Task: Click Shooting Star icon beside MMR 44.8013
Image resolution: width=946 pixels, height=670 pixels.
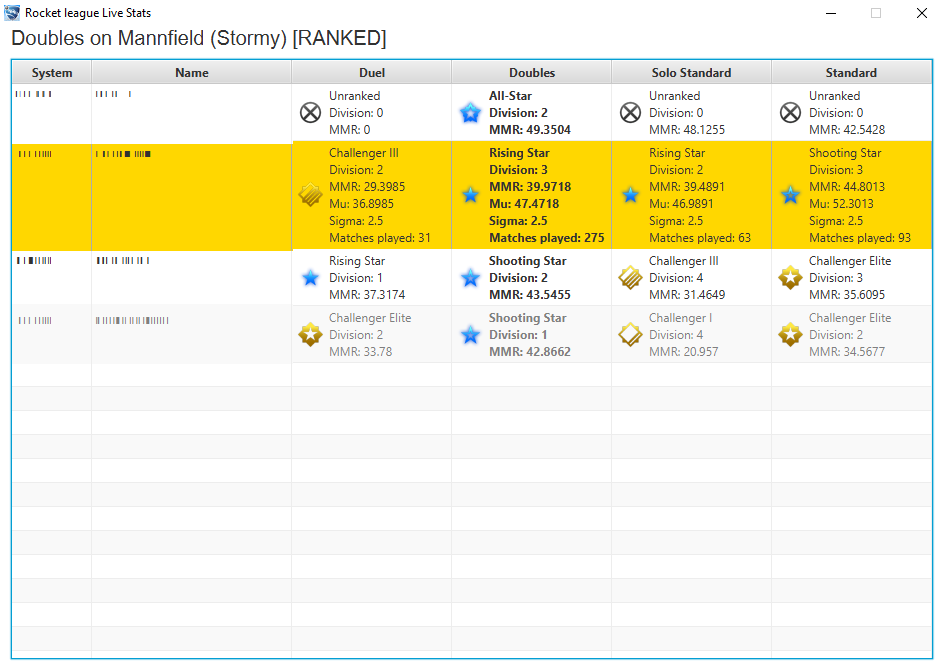Action: pyautogui.click(x=790, y=195)
